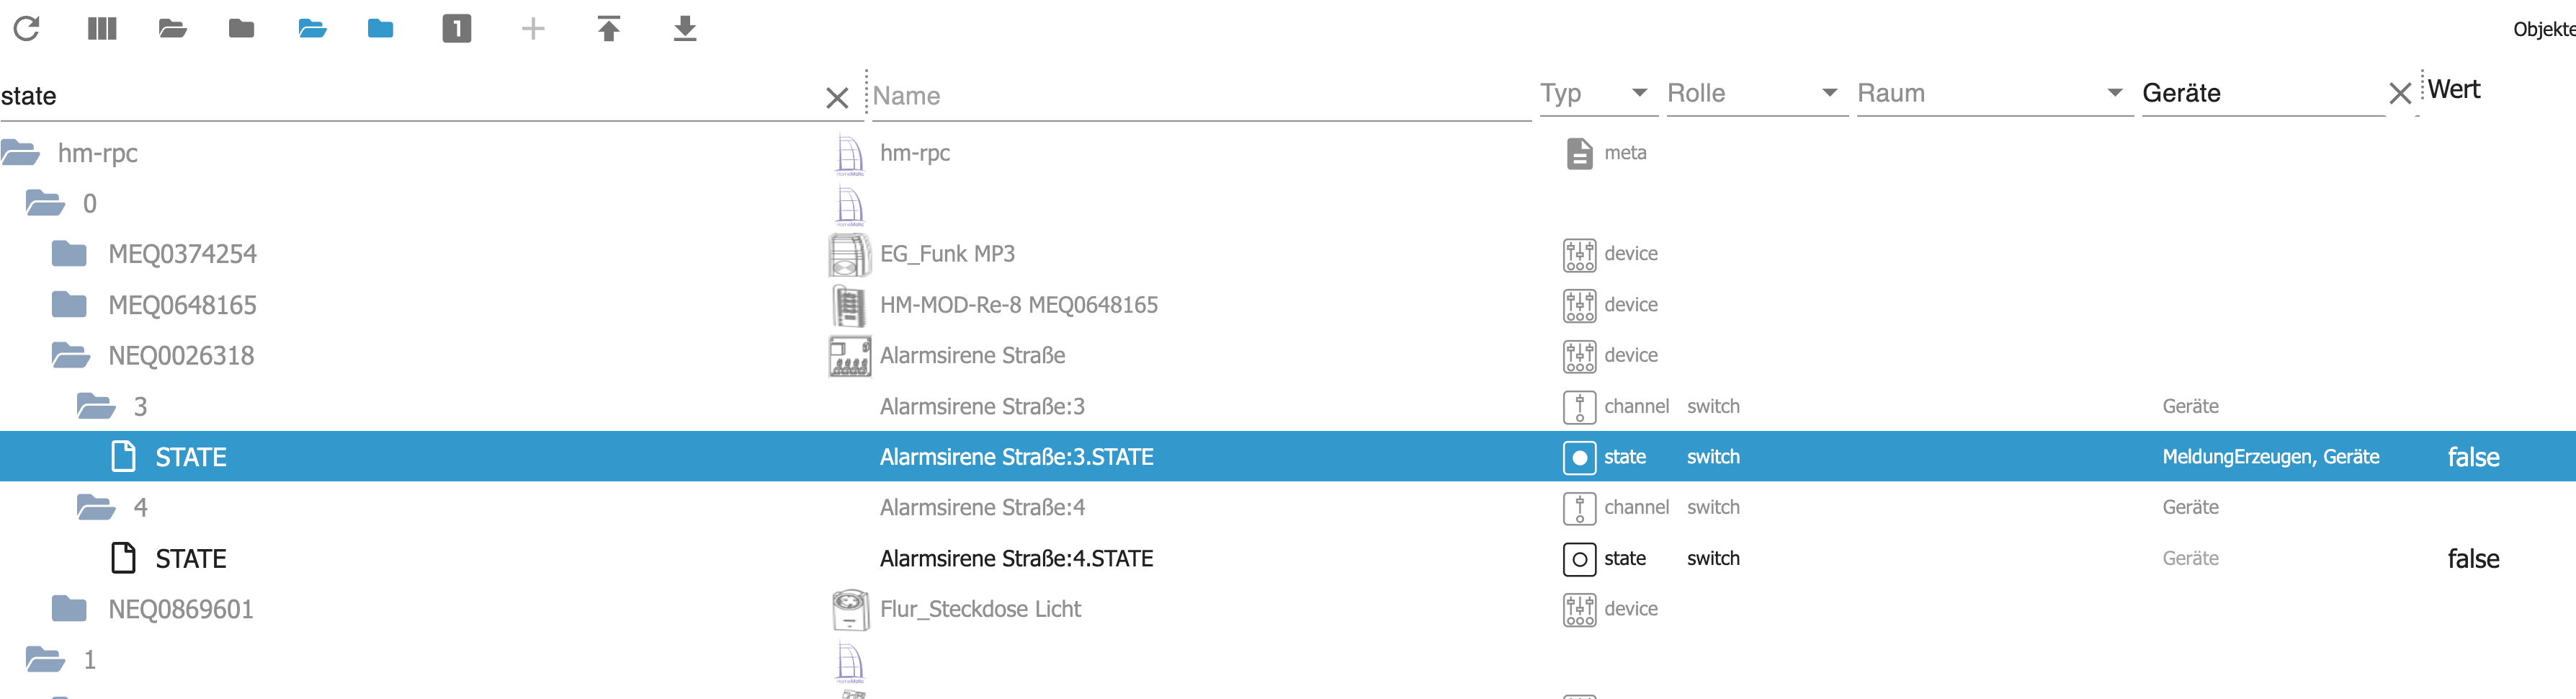Click the blue closed folder icon

coord(380,28)
